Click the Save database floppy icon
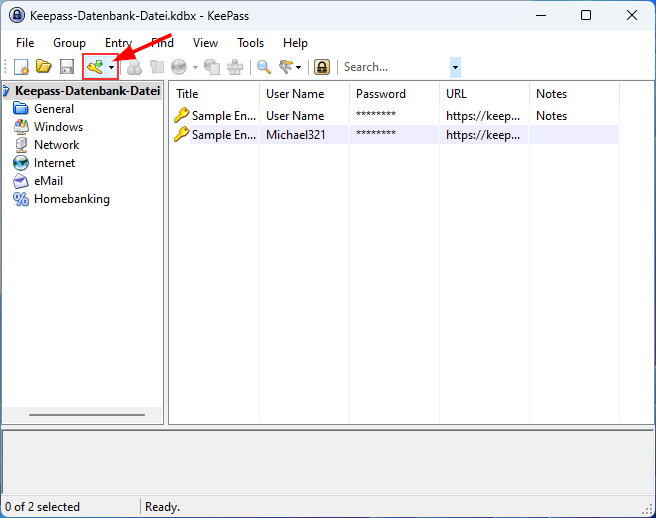Viewport: 656px width, 518px height. (67, 67)
